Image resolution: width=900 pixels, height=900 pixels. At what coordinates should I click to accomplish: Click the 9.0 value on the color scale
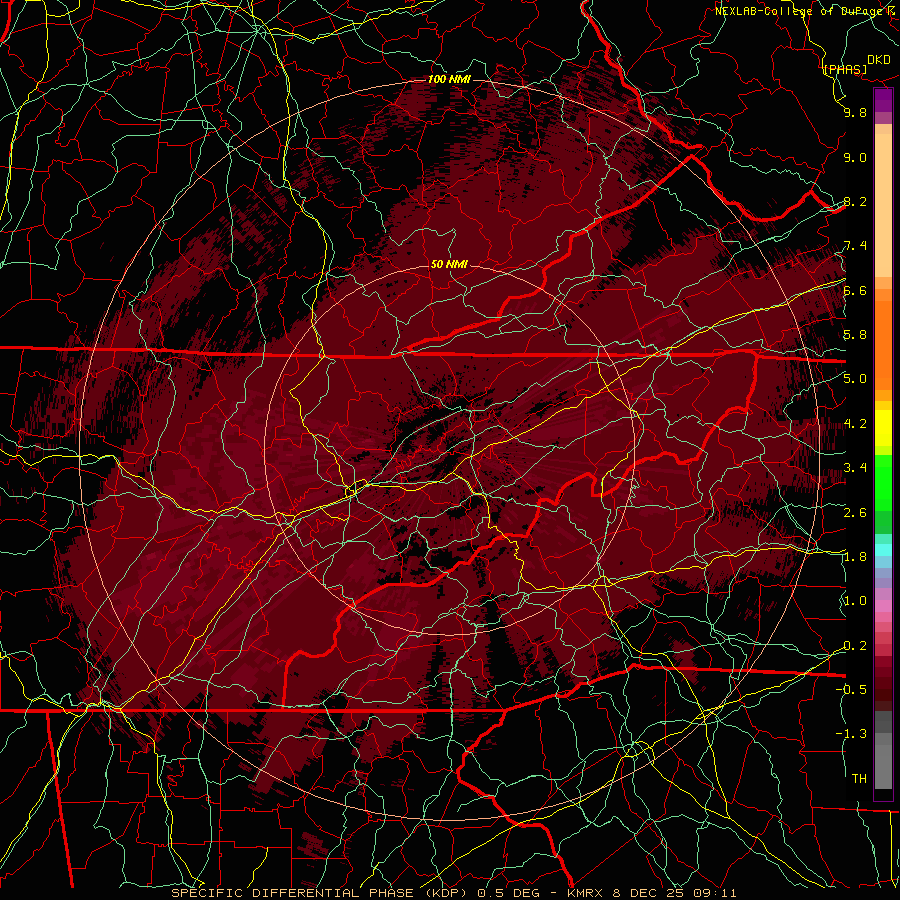tap(855, 157)
